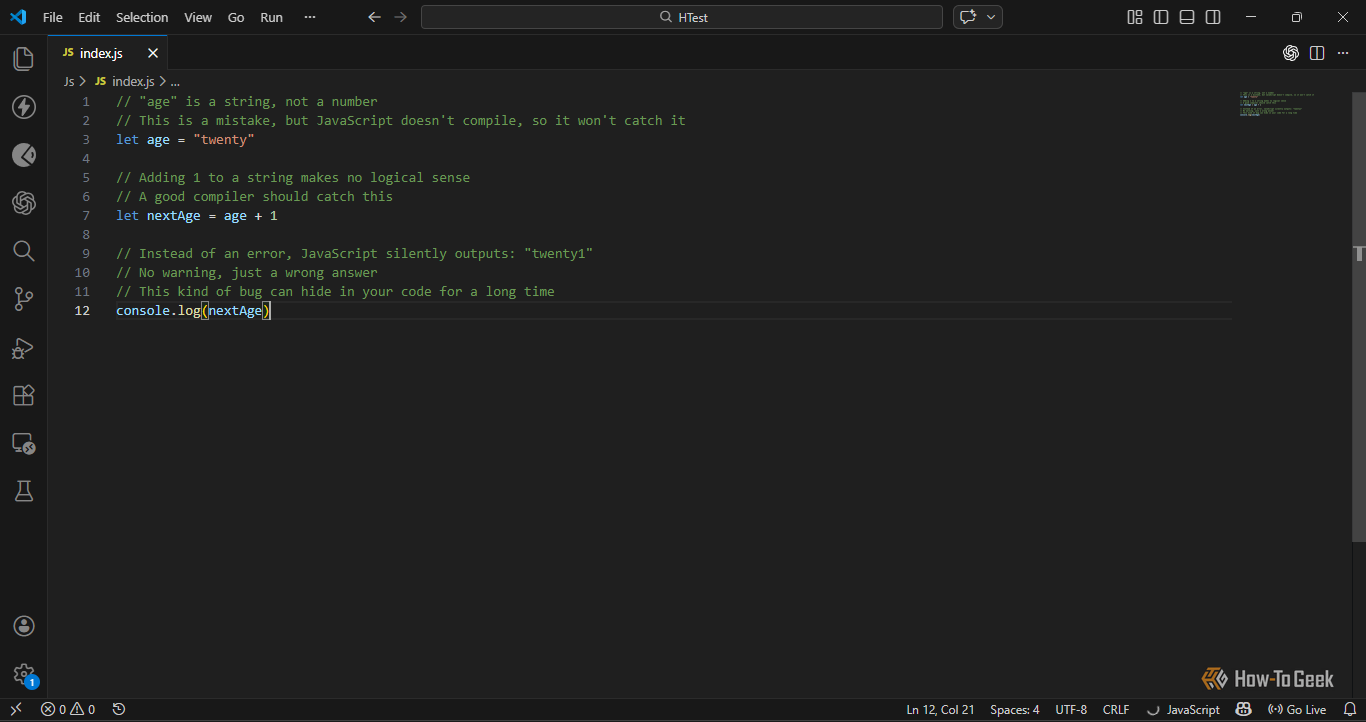Open the Remote Explorer view
Viewport: 1366px width, 722px height.
click(23, 443)
